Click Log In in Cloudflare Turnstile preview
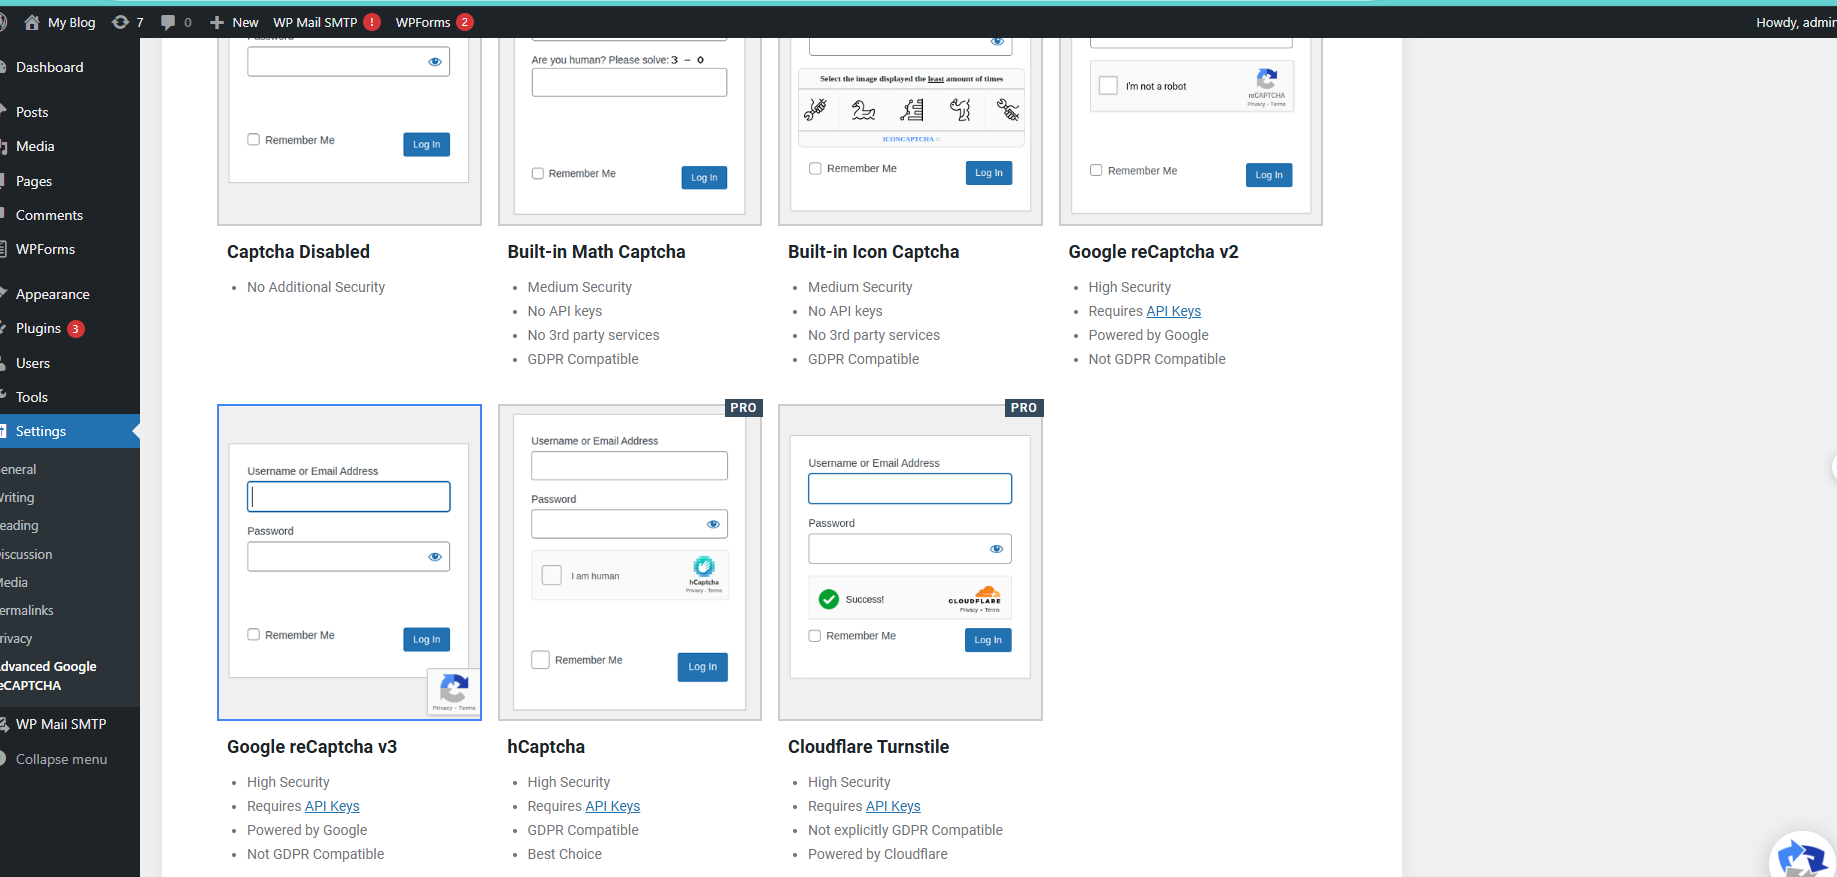This screenshot has width=1837, height=877. (x=988, y=640)
